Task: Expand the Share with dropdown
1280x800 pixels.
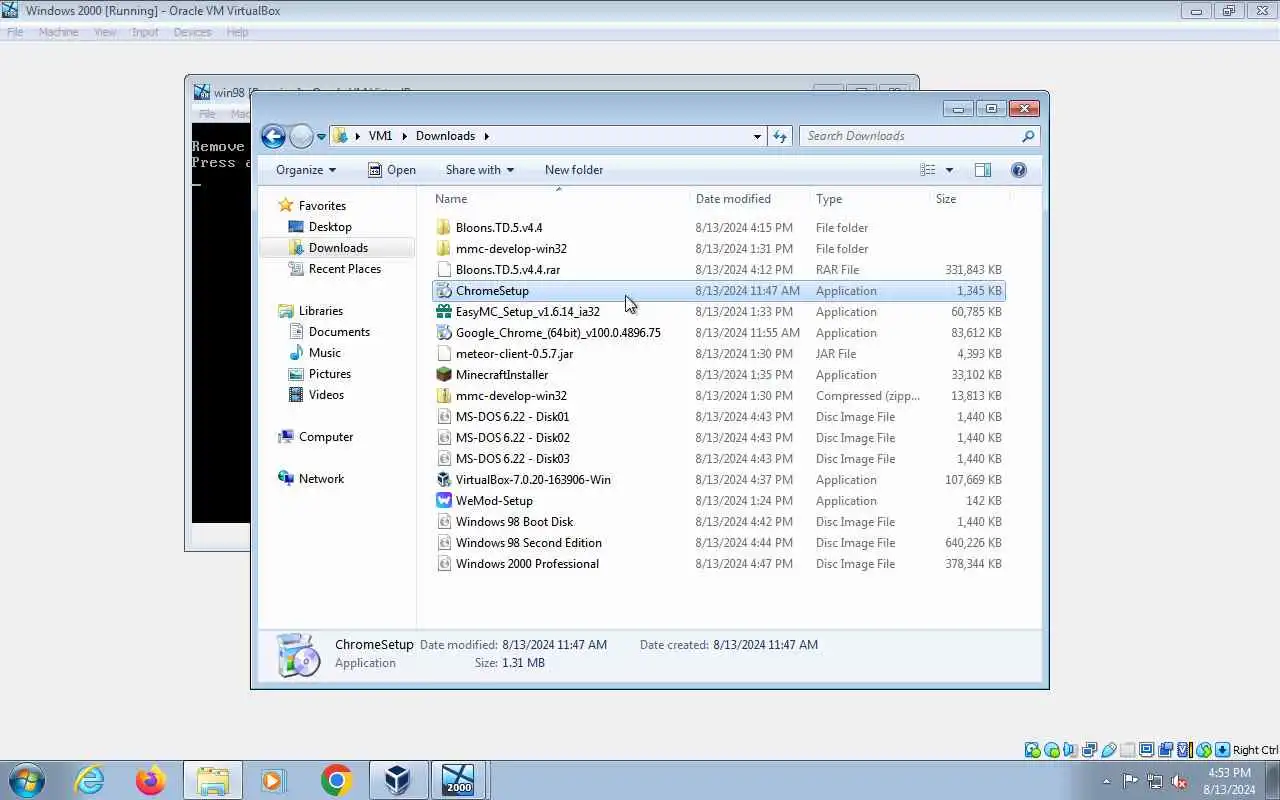Action: (480, 170)
